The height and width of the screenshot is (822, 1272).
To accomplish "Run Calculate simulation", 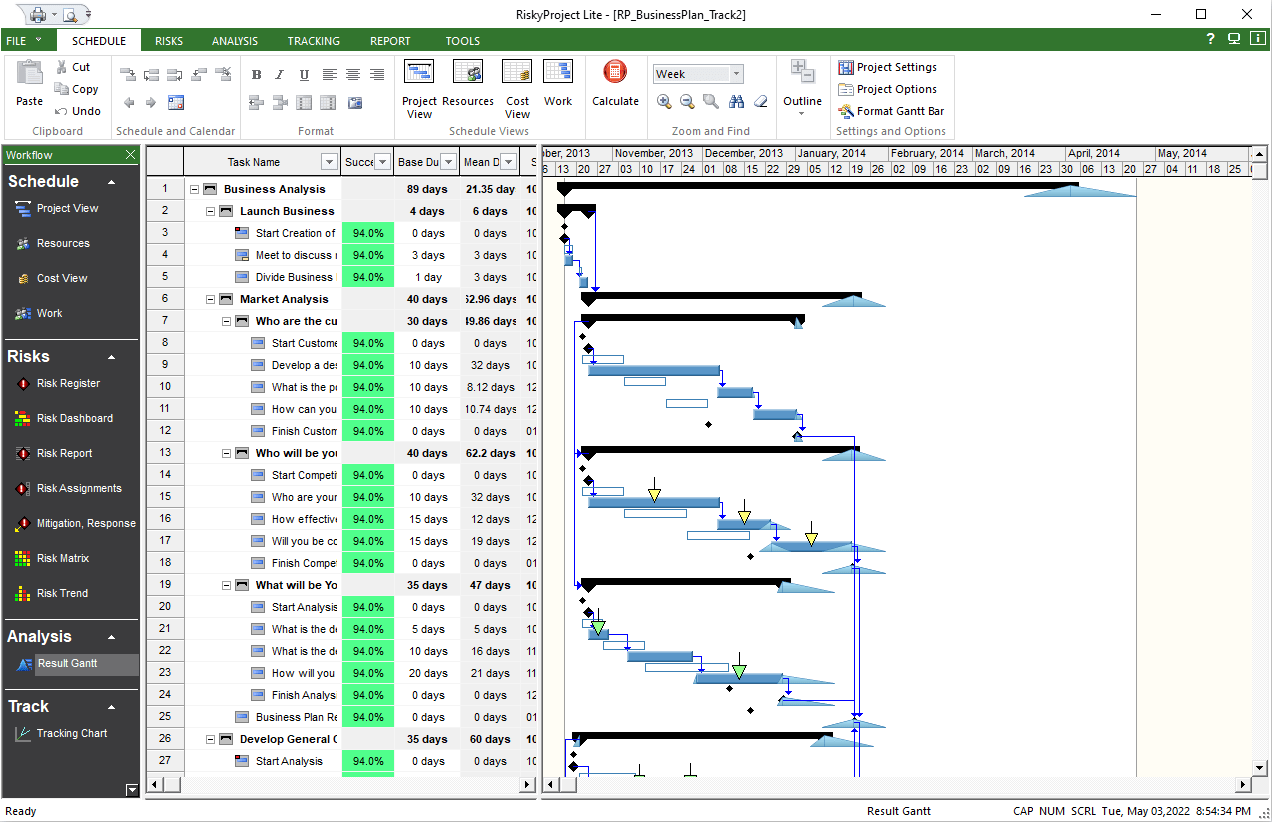I will click(x=615, y=84).
